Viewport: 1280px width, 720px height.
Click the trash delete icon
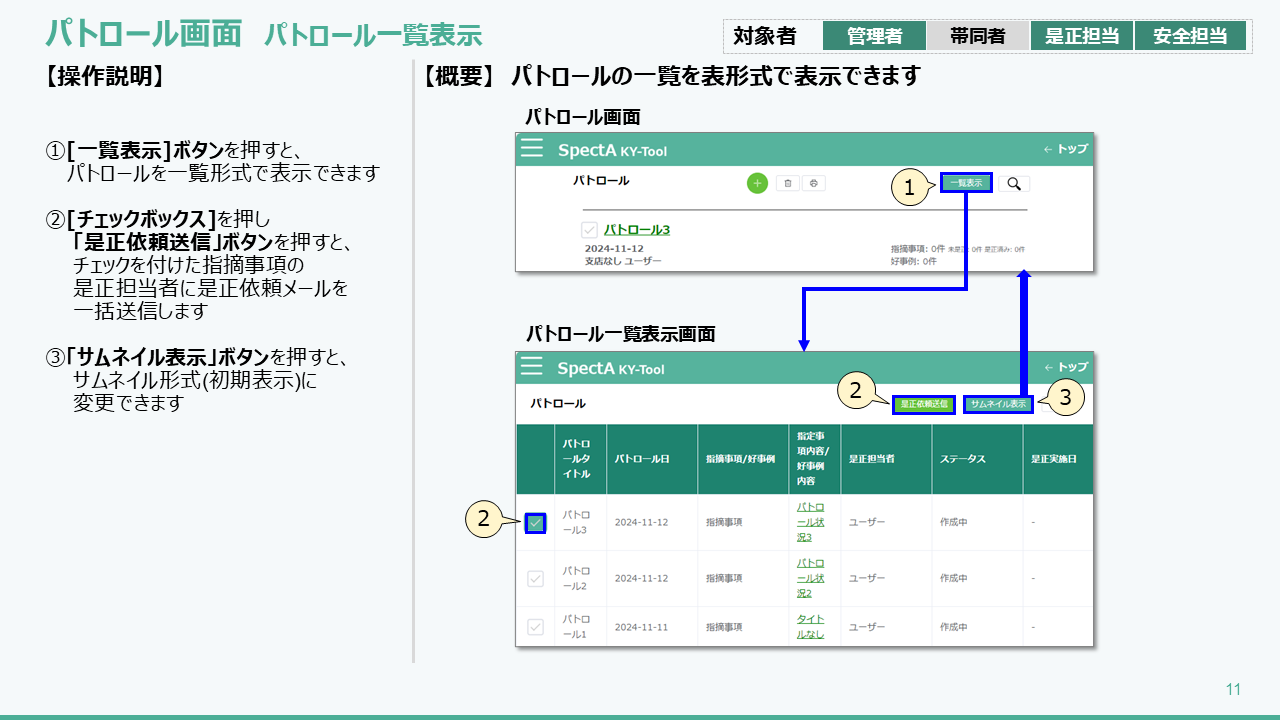coord(788,183)
